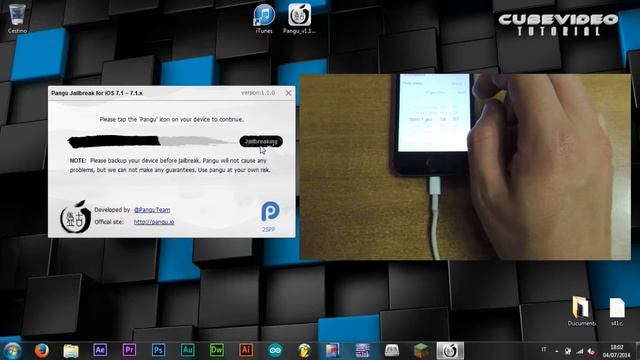Screen dimensions: 640x360
Task: Click the colorful square taskbar icon
Action: 333,350
